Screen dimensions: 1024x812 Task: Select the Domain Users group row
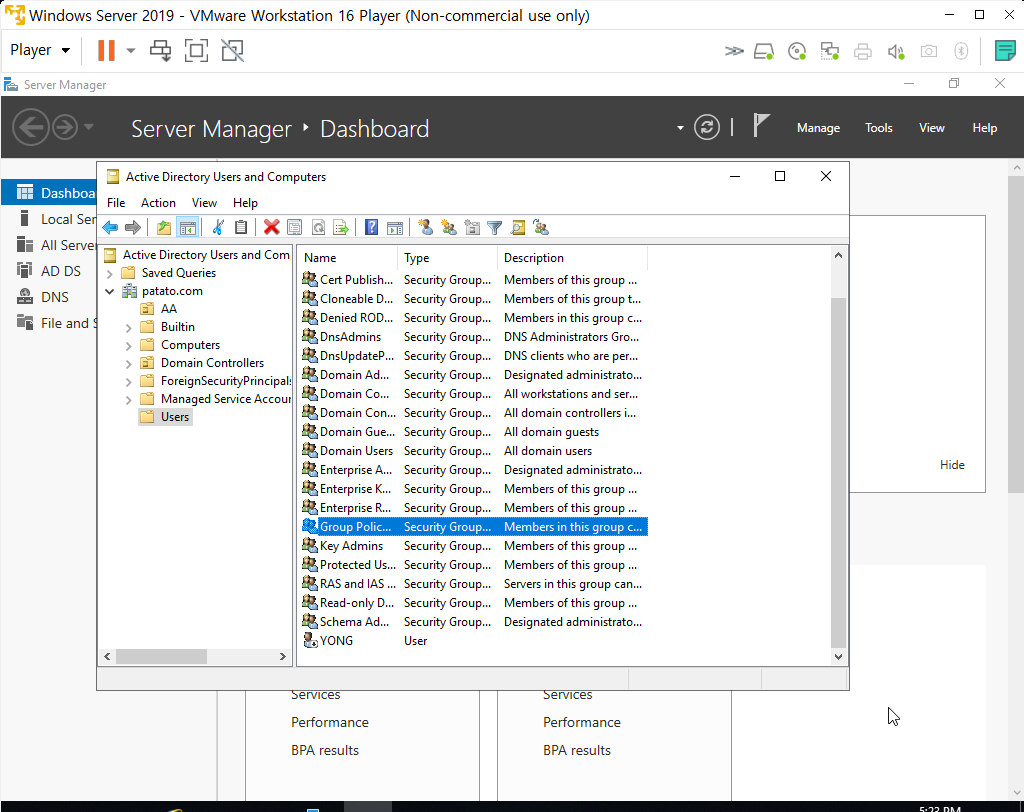[474, 451]
